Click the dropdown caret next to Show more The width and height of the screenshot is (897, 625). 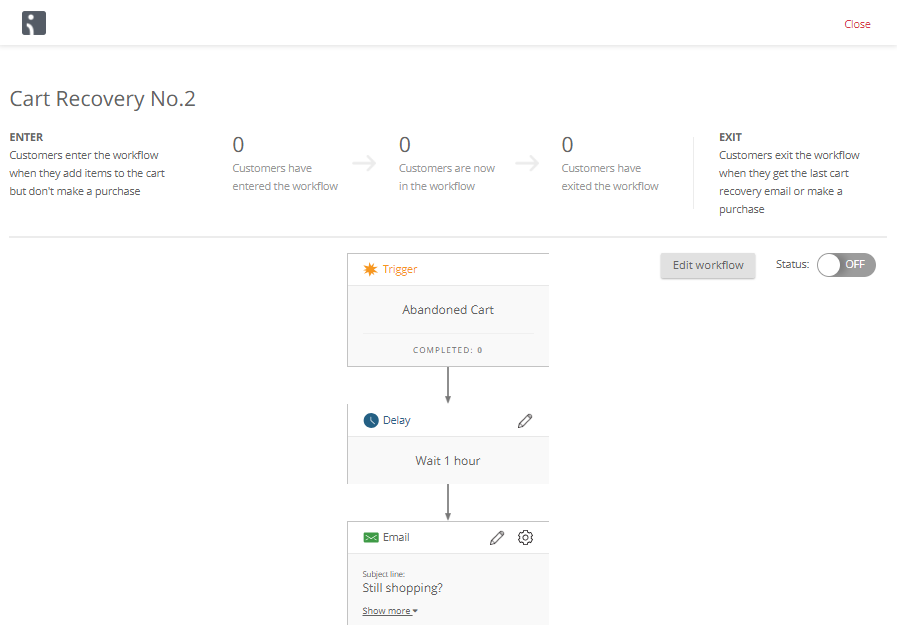click(415, 611)
